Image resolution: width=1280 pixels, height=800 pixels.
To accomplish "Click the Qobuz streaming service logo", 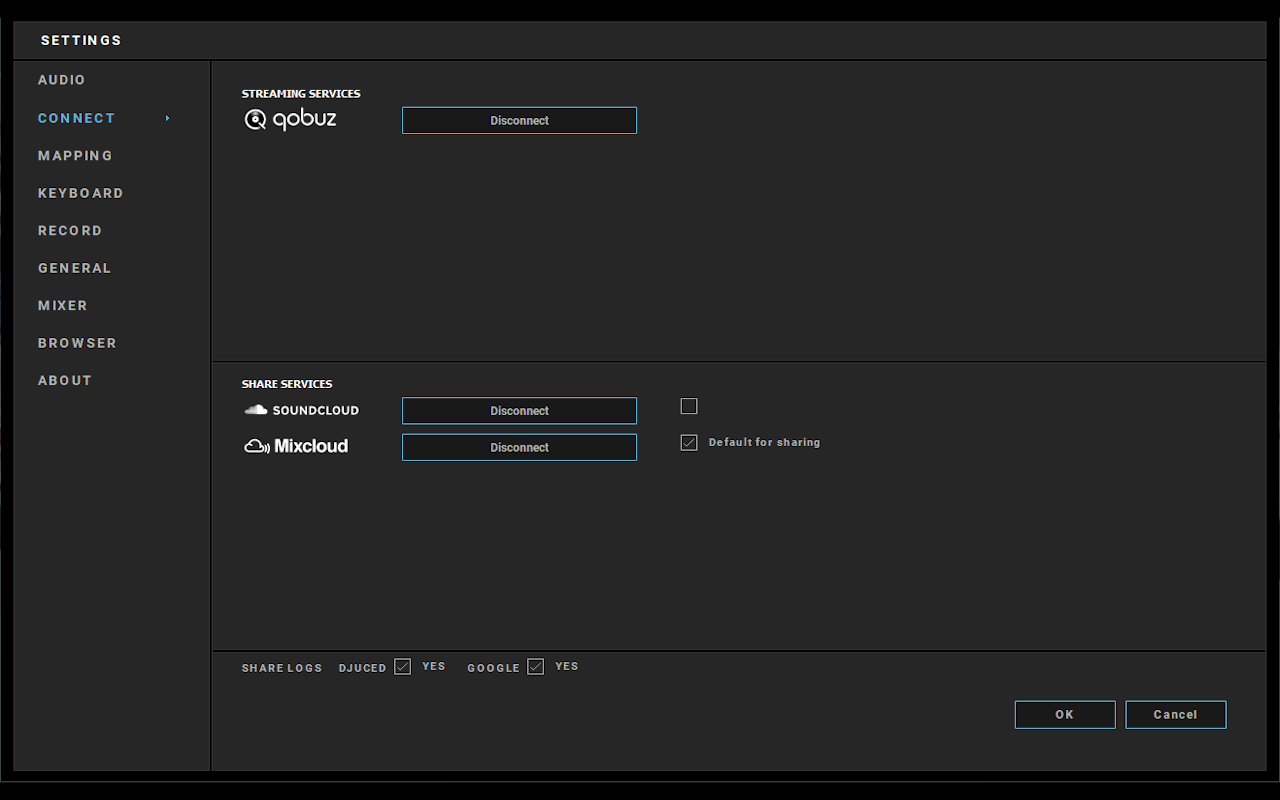I will pos(290,119).
